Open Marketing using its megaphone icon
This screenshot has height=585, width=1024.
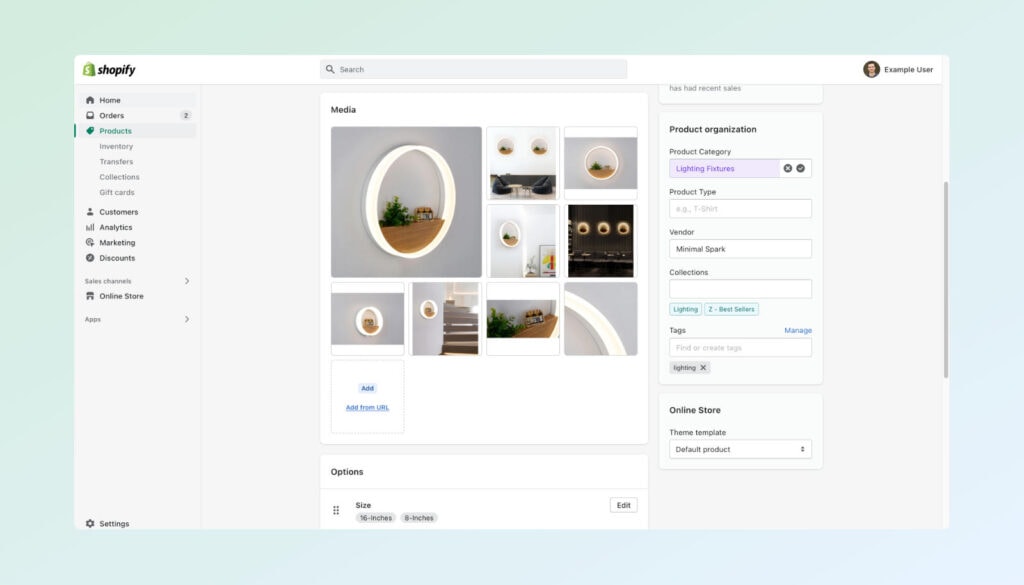tap(91, 242)
